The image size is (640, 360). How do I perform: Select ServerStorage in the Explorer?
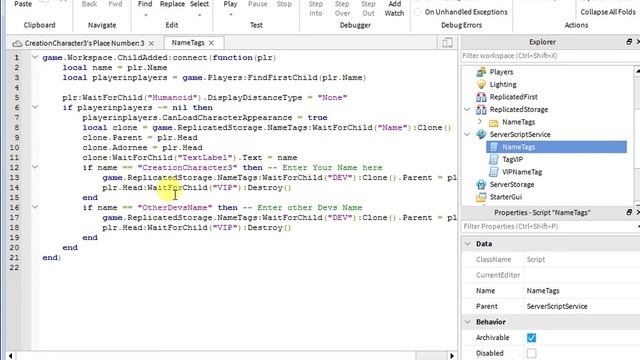512,184
